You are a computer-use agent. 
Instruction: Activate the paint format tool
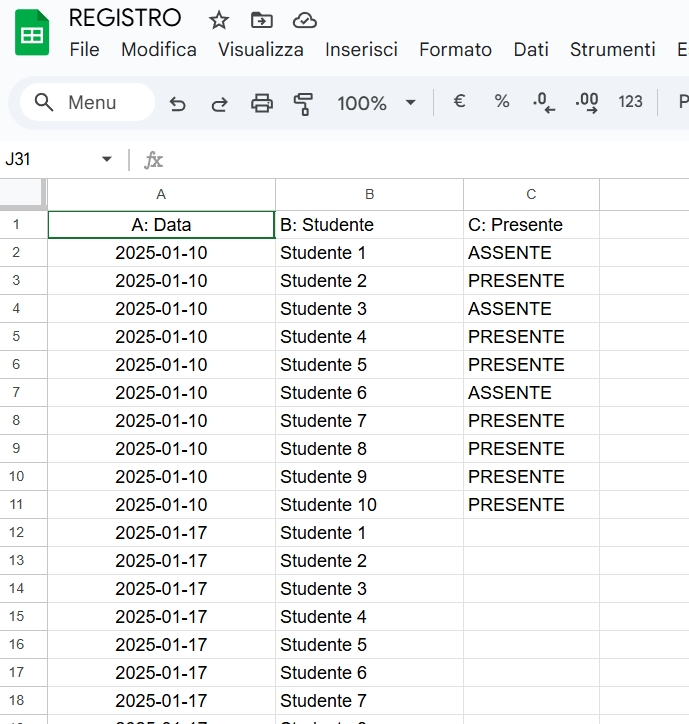[303, 103]
